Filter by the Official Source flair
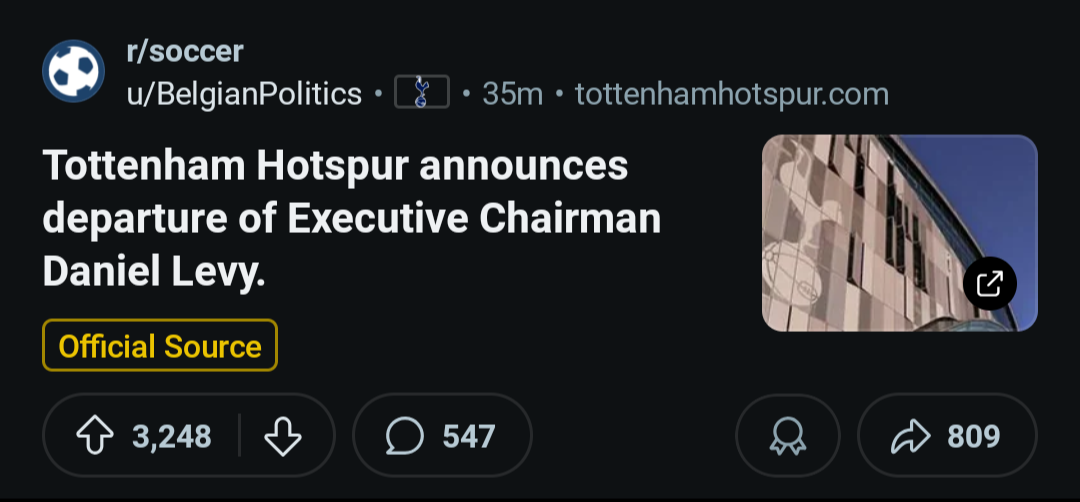This screenshot has width=1080, height=502. [x=160, y=346]
